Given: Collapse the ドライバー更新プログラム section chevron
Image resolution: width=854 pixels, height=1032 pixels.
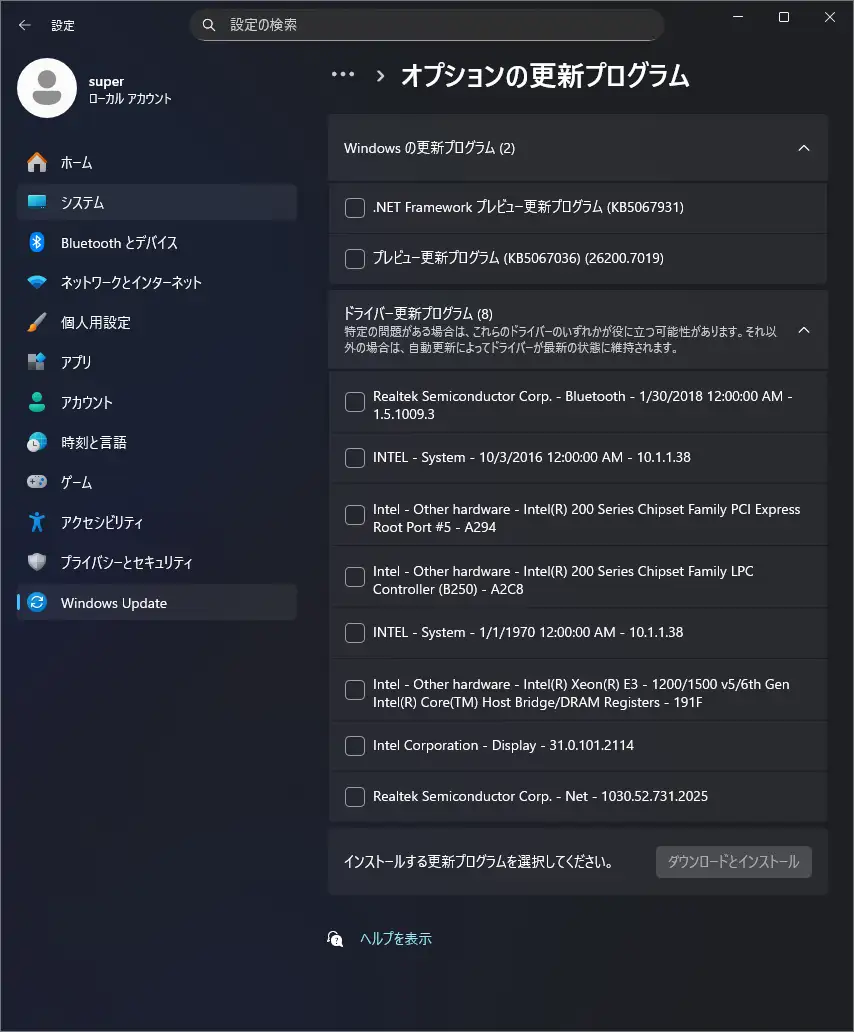Looking at the screenshot, I should (x=803, y=330).
